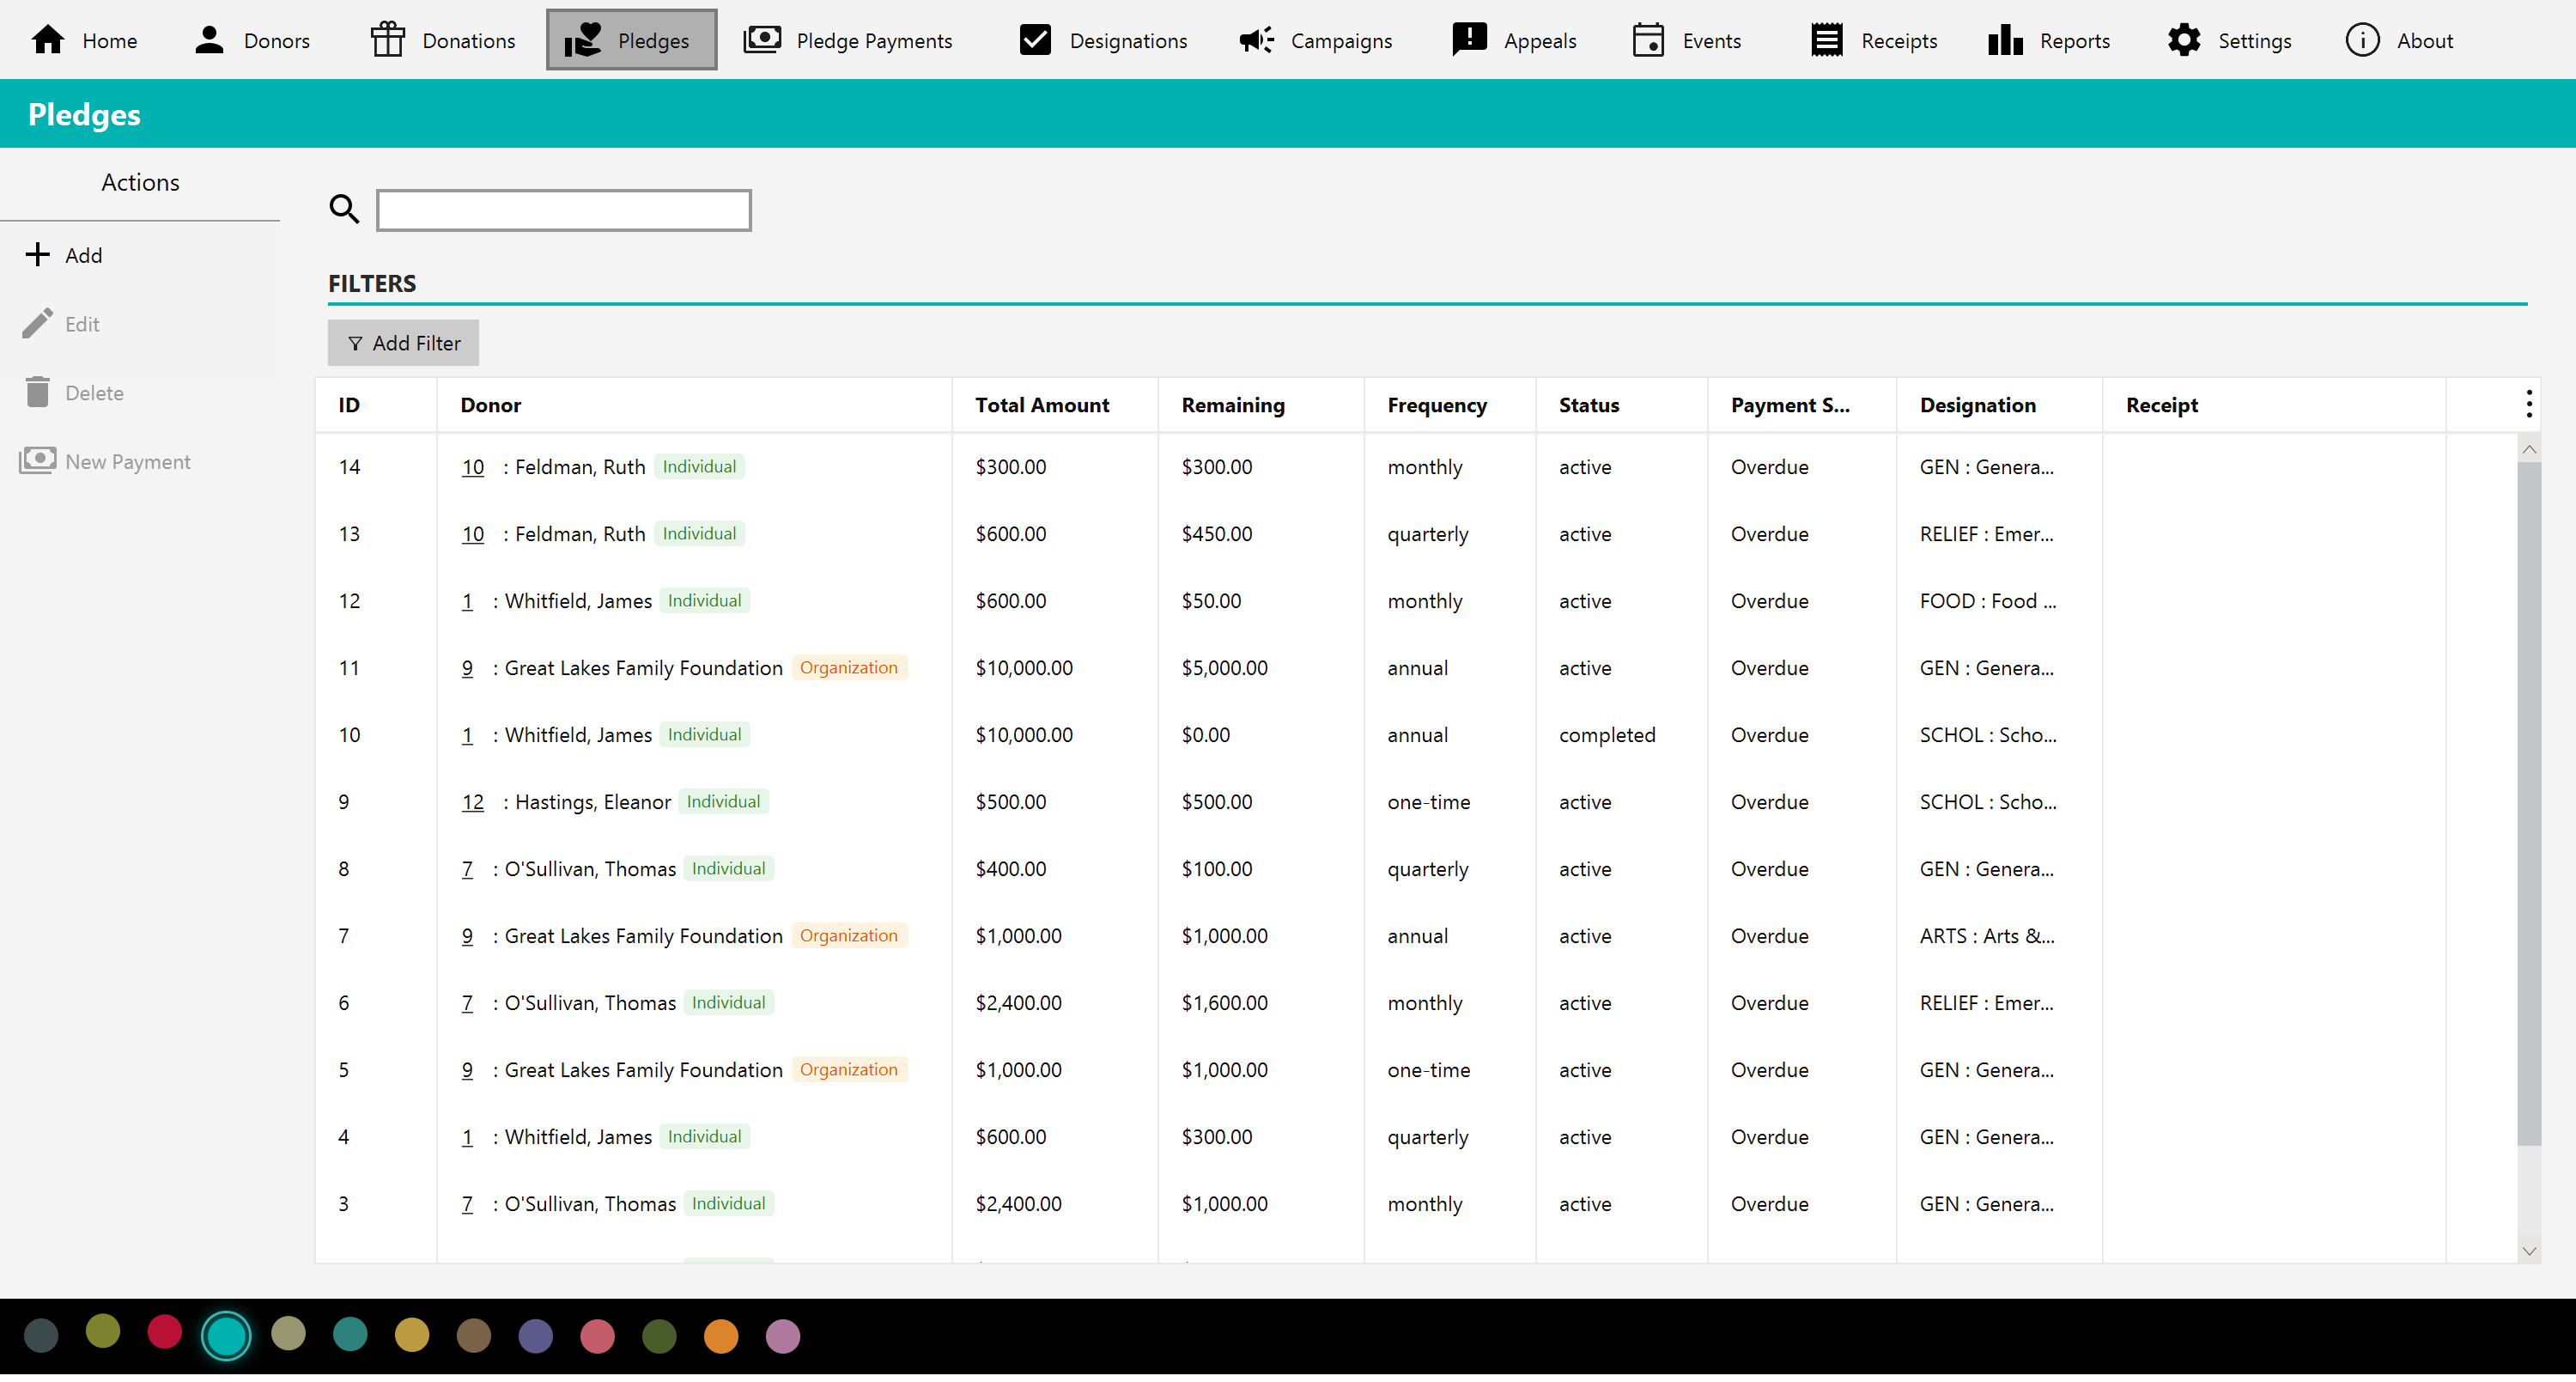Open donor link 12 for Hastings, Eleanor
This screenshot has width=2576, height=1382.
click(473, 802)
